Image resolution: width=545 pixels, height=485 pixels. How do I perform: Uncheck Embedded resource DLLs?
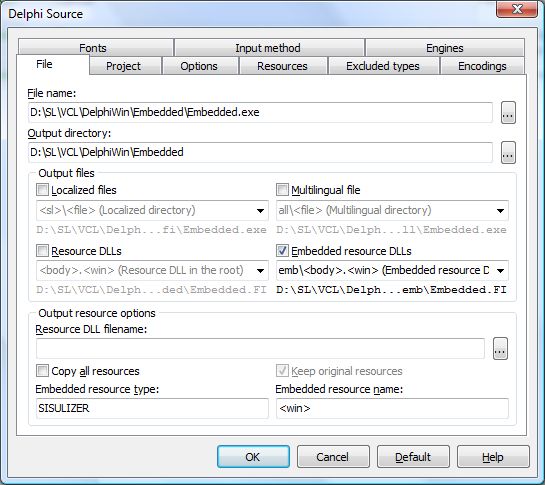tap(282, 251)
